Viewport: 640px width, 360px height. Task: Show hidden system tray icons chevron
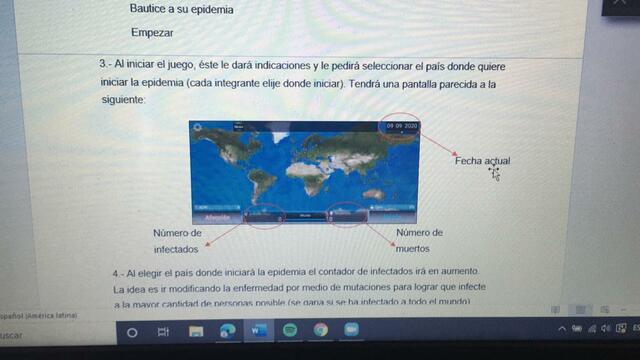(562, 329)
